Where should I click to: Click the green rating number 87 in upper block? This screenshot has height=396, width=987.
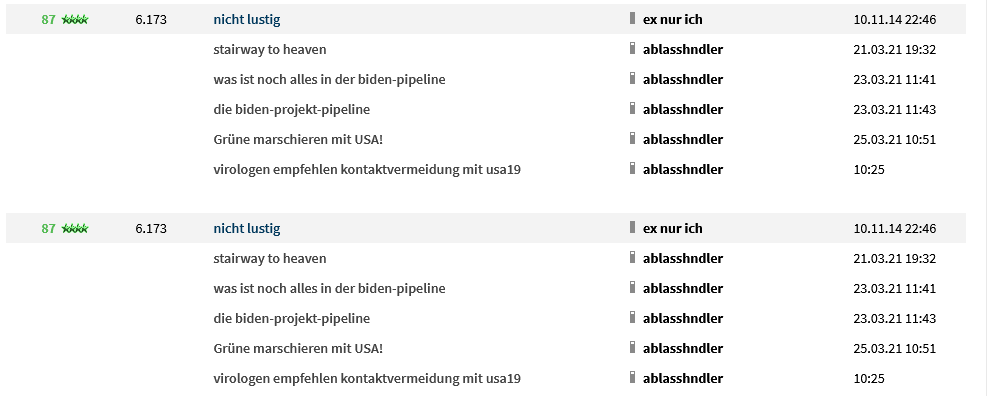(48, 20)
